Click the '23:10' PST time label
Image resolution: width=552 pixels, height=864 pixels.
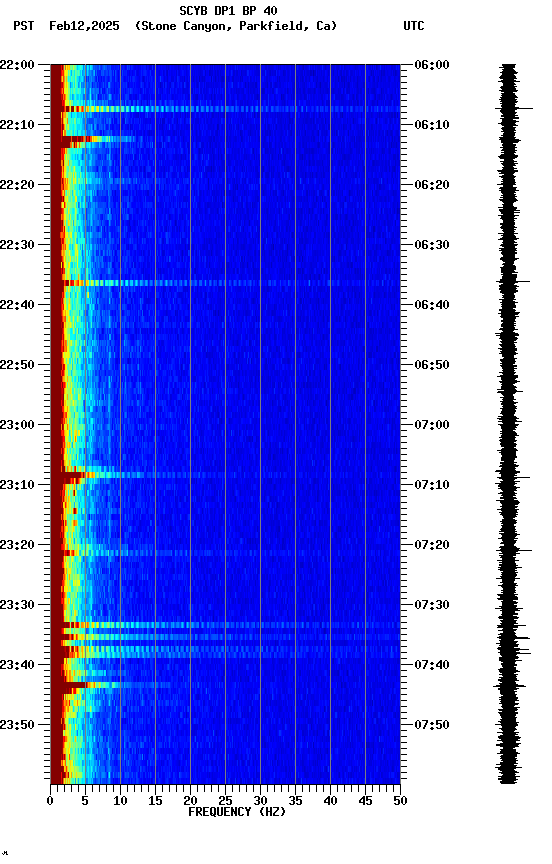pyautogui.click(x=17, y=485)
